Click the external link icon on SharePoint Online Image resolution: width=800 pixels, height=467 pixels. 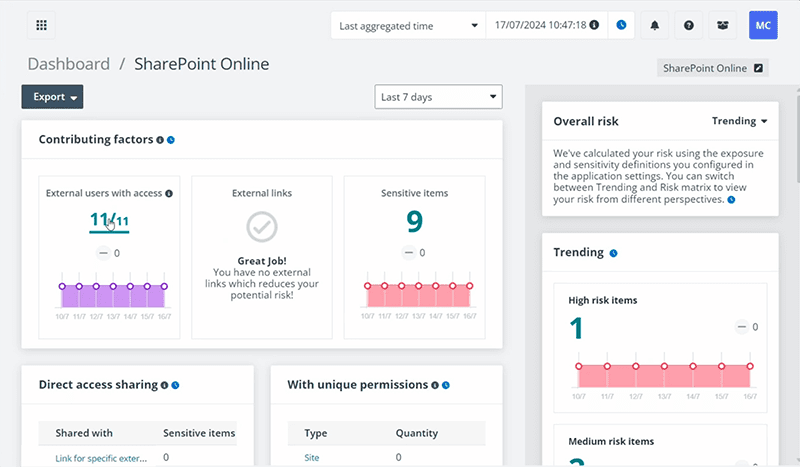click(x=759, y=68)
